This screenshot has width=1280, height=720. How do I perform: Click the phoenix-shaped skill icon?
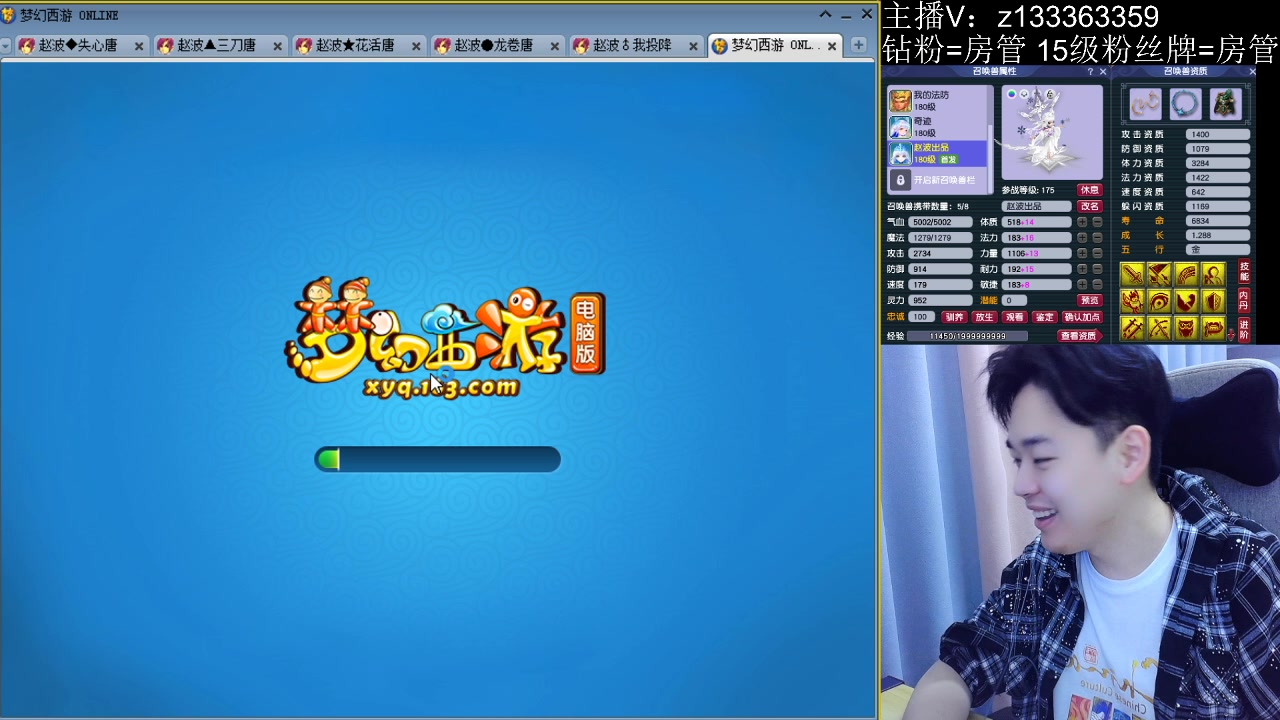tap(1132, 301)
